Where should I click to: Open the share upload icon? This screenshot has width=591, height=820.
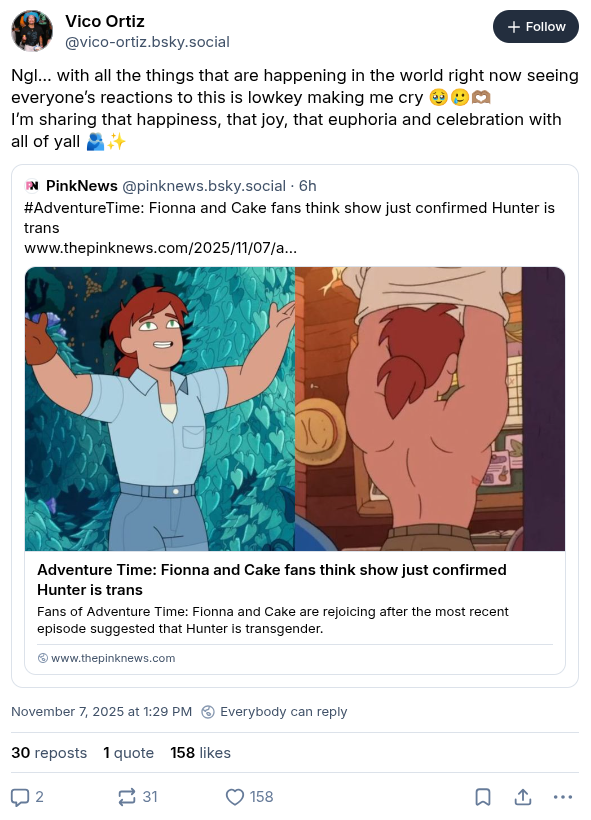522,797
